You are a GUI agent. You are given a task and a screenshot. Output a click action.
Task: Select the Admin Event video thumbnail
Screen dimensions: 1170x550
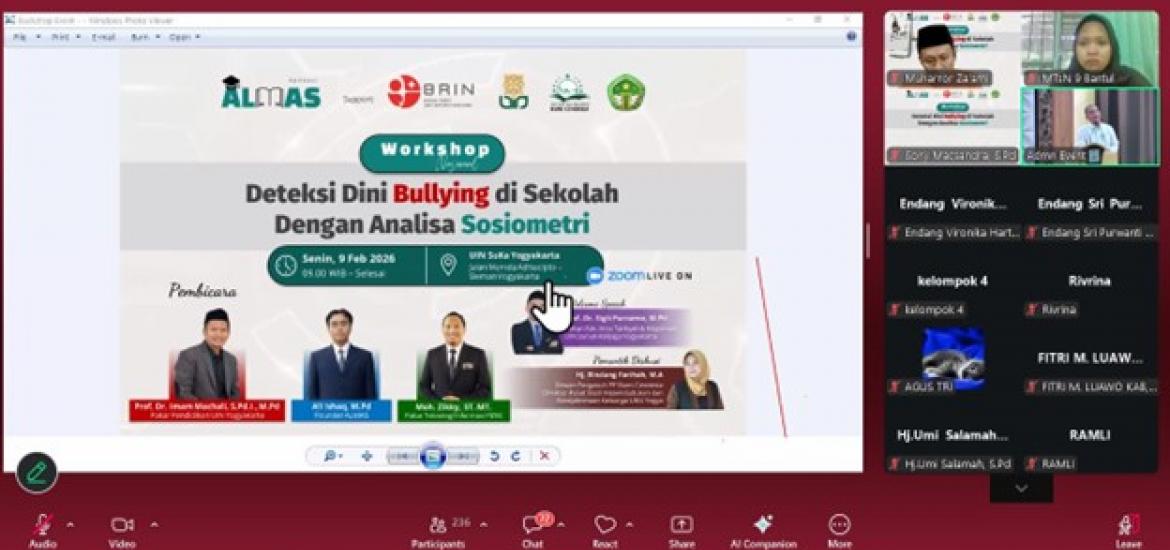coord(1089,126)
